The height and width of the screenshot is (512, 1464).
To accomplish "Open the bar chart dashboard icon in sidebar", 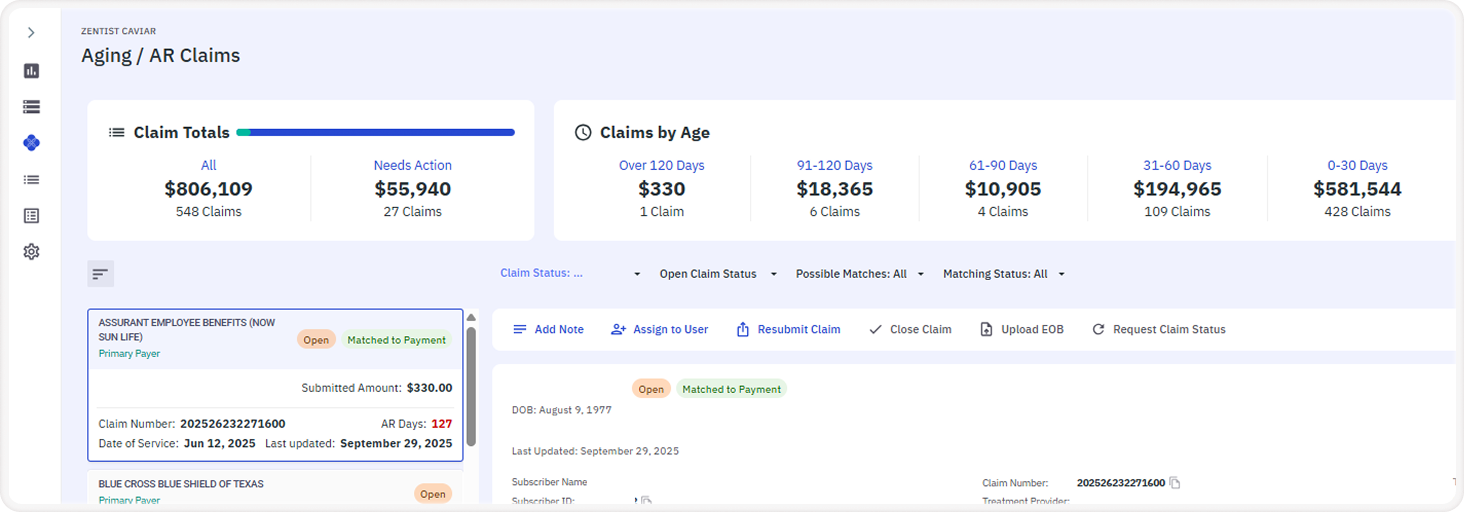I will coord(31,71).
